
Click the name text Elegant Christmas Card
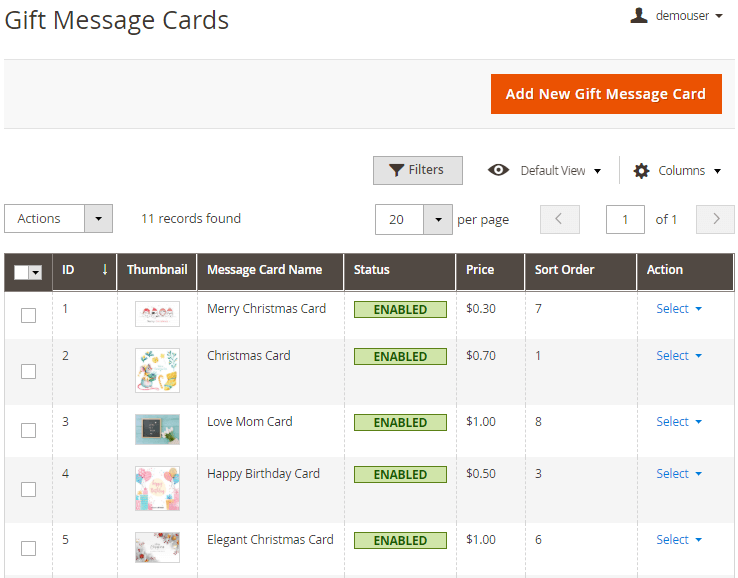[270, 540]
